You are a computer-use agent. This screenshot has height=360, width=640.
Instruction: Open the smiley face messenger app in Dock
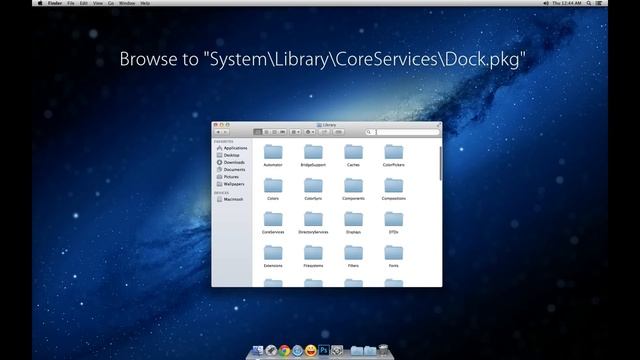pos(311,350)
